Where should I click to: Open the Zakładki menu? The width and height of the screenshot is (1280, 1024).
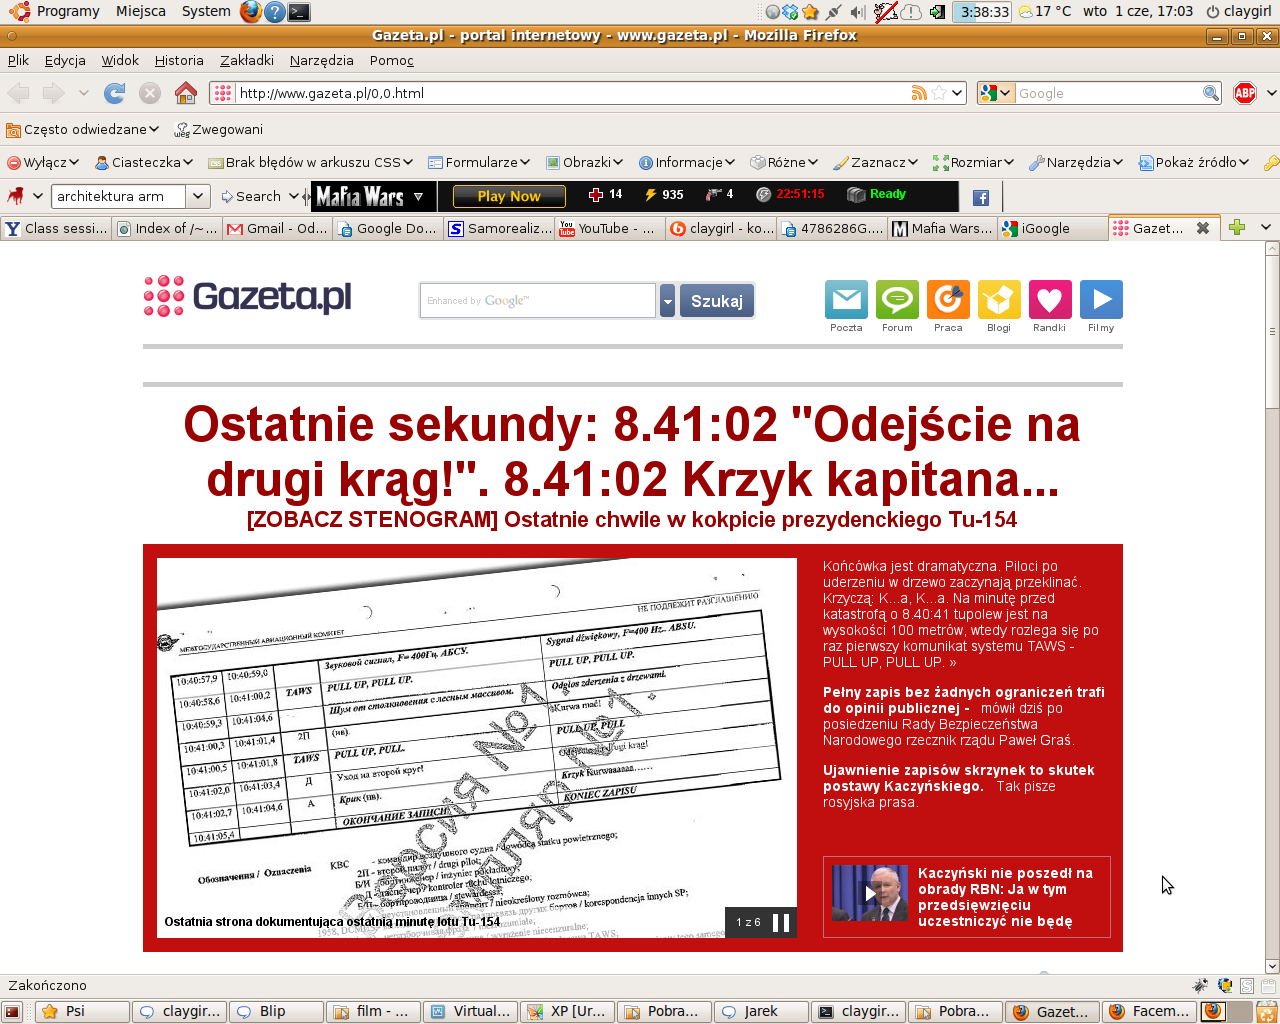[246, 60]
